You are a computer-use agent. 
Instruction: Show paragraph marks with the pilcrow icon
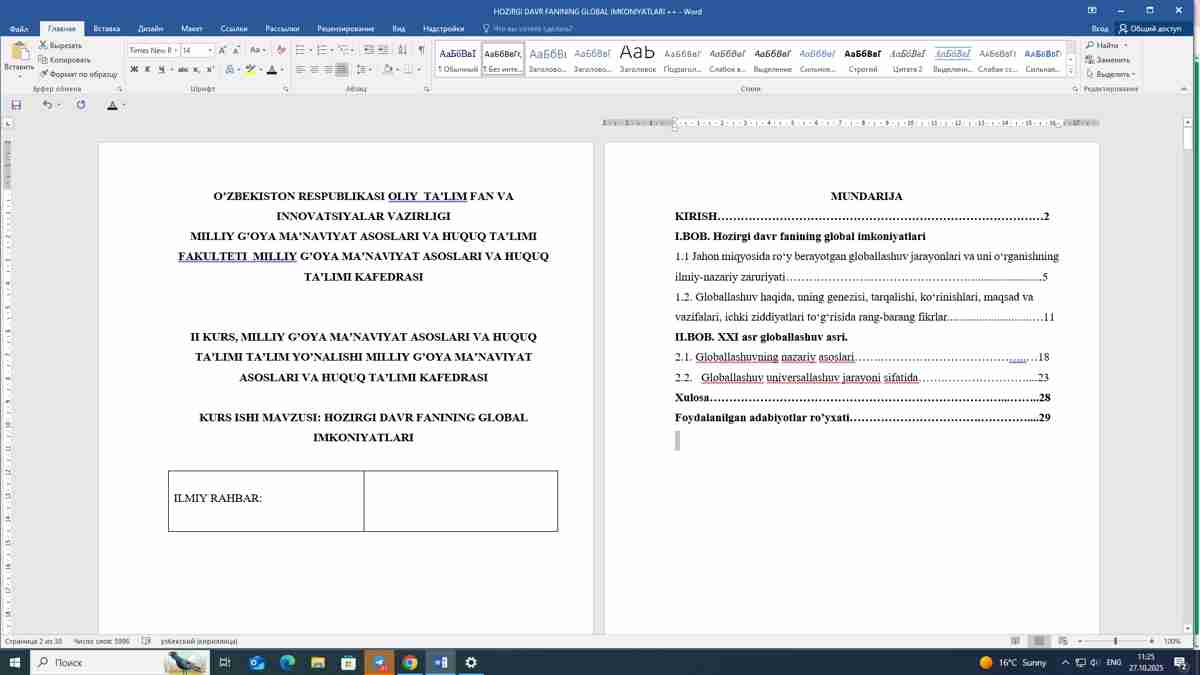pyautogui.click(x=421, y=50)
